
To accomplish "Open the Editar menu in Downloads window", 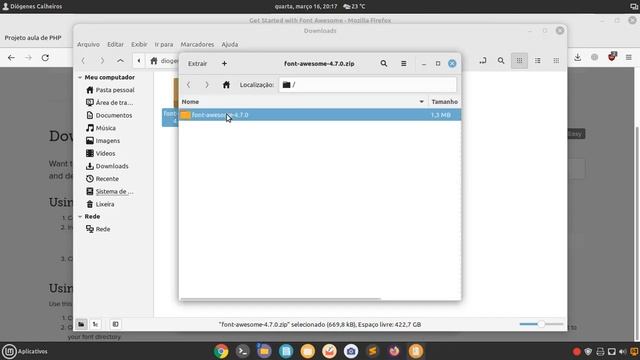I will pyautogui.click(x=115, y=44).
